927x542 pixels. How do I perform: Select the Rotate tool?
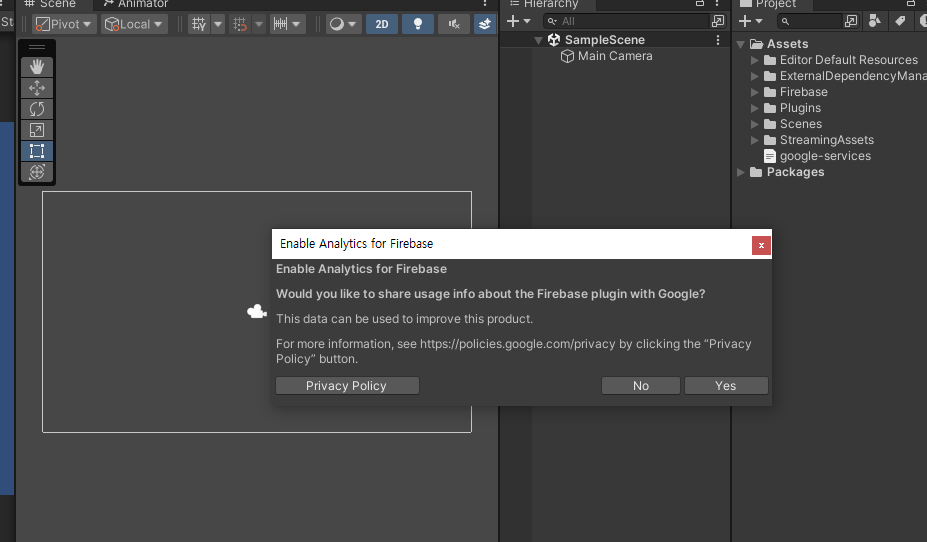[37, 109]
